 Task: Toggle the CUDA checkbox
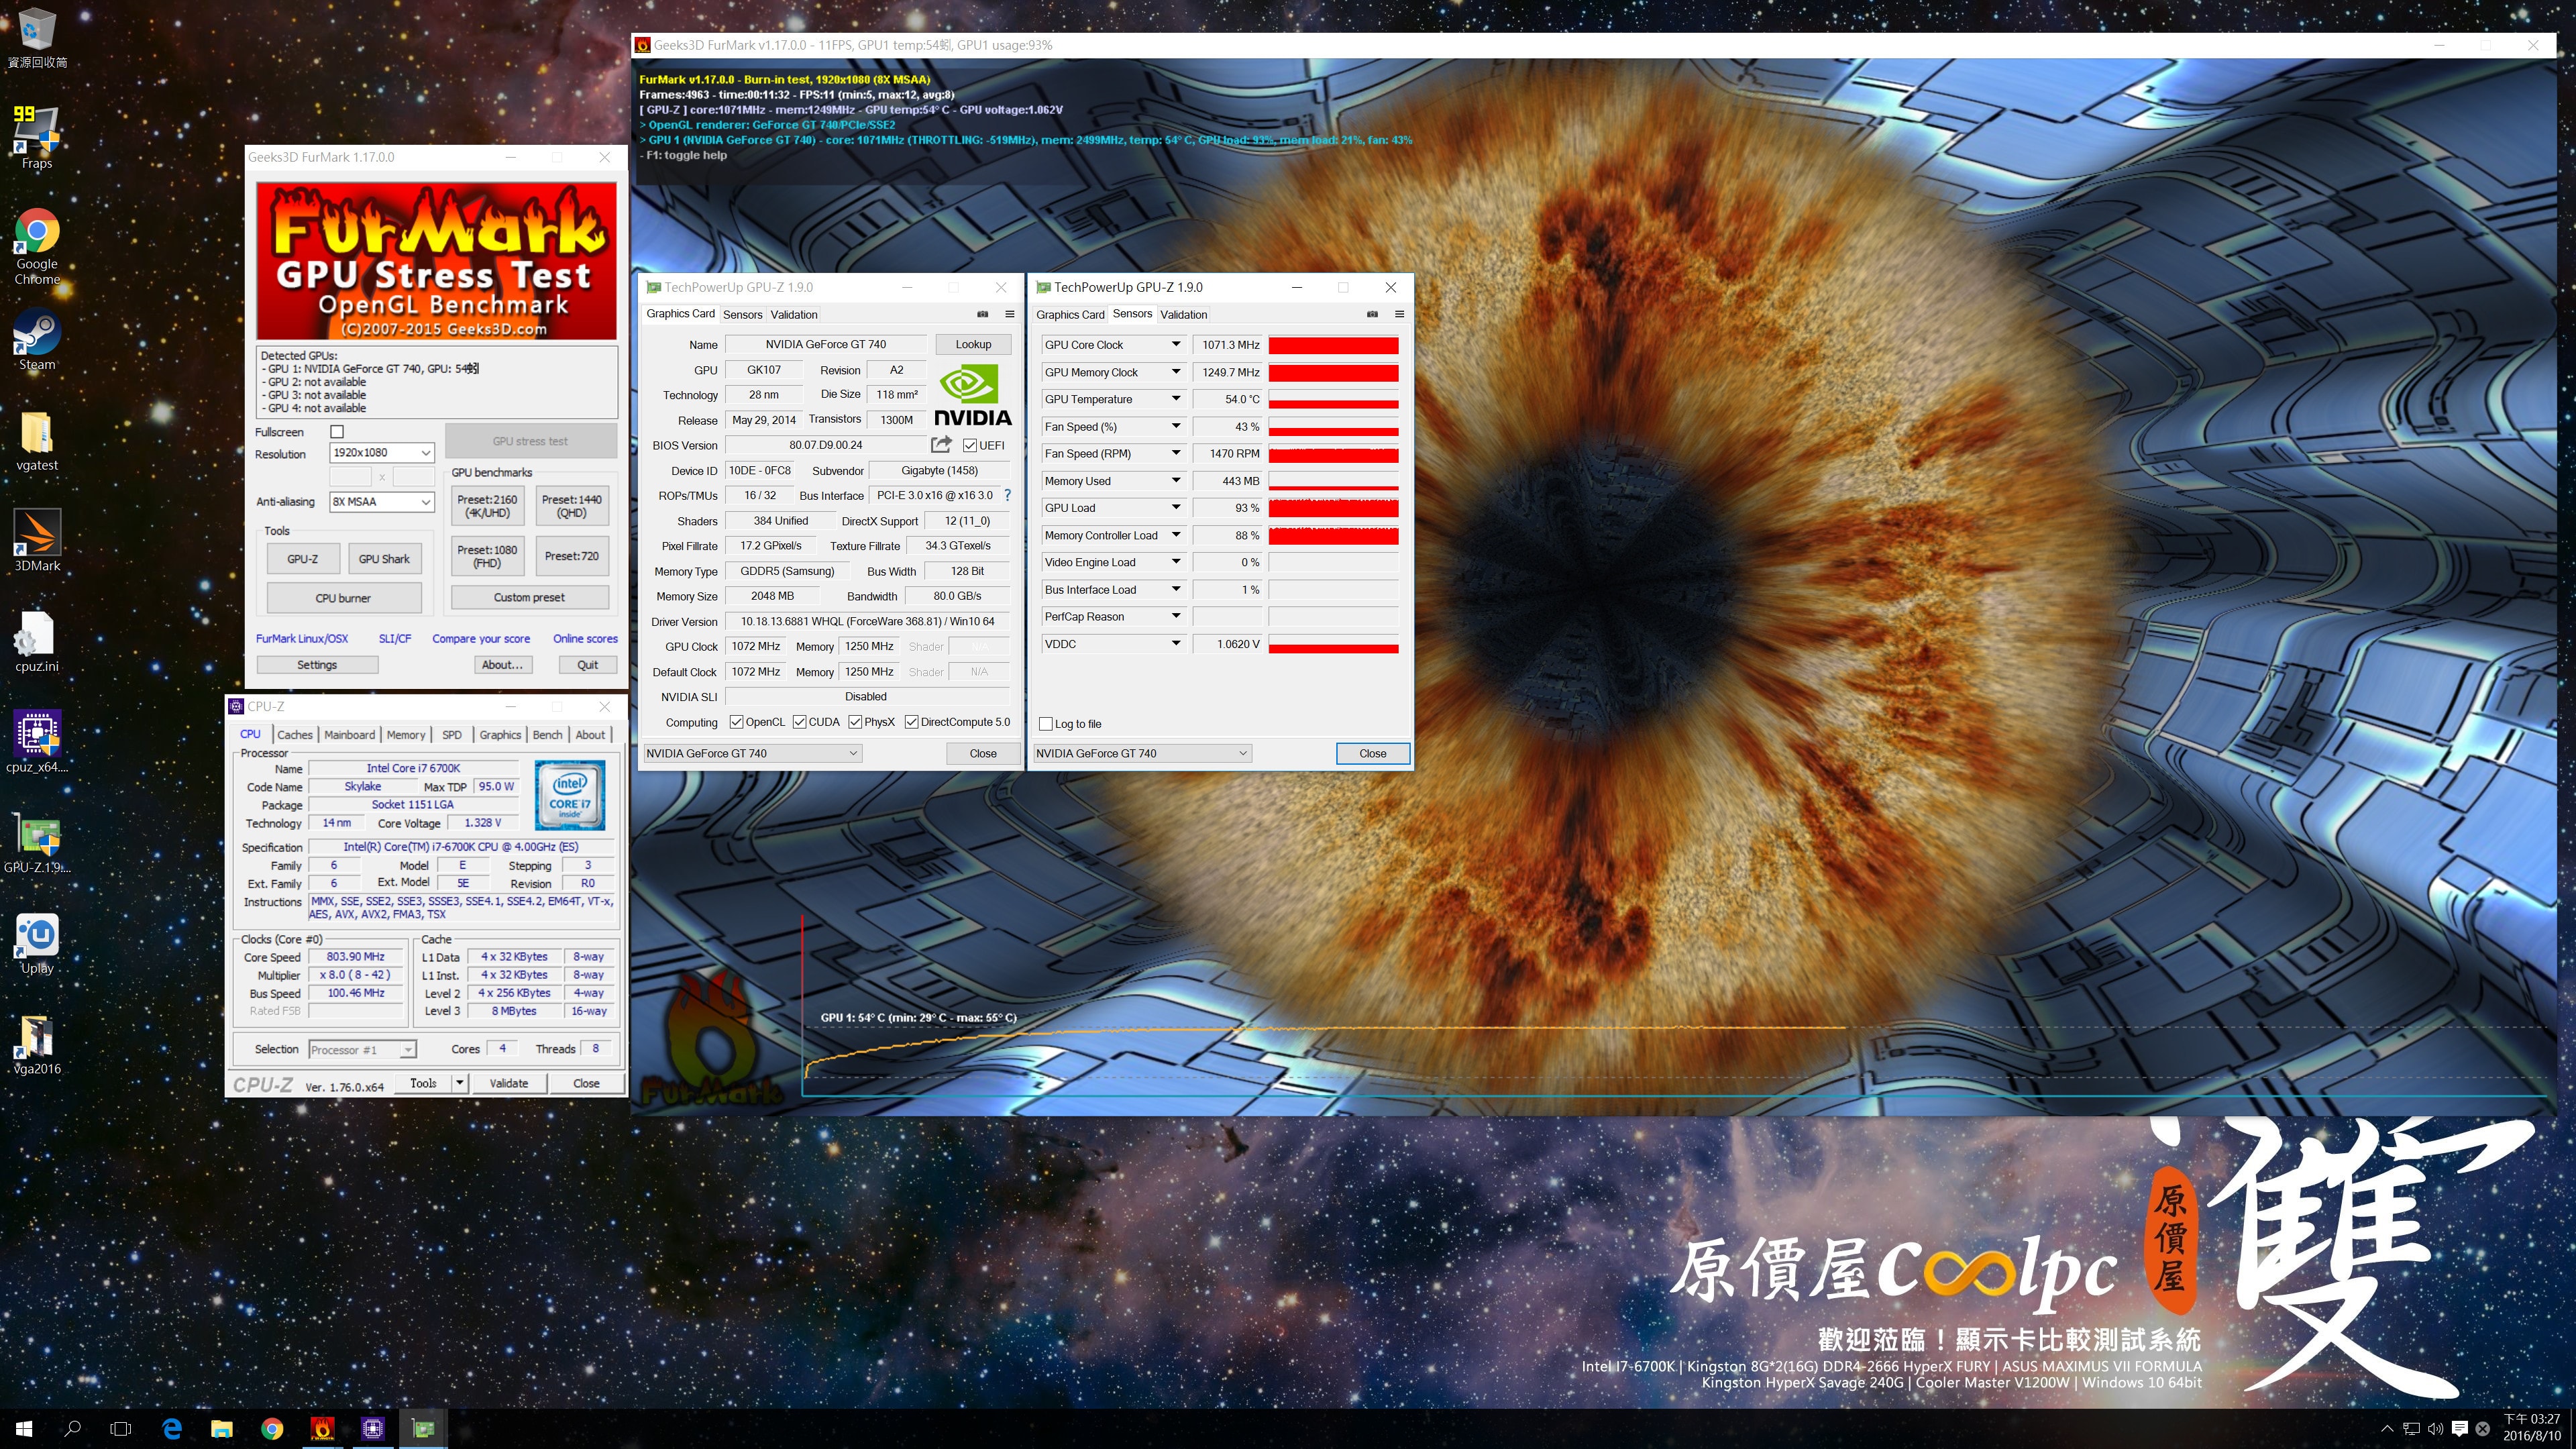800,722
